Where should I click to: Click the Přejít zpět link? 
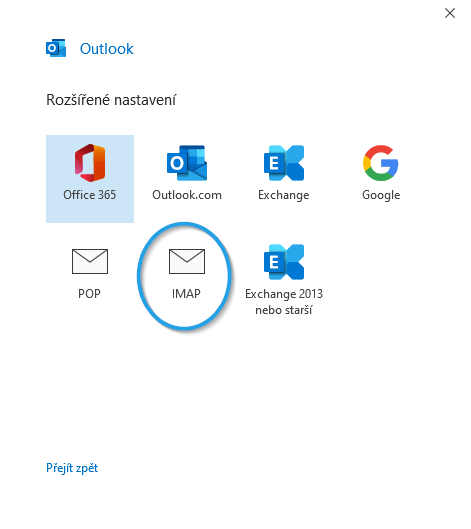coord(72,468)
